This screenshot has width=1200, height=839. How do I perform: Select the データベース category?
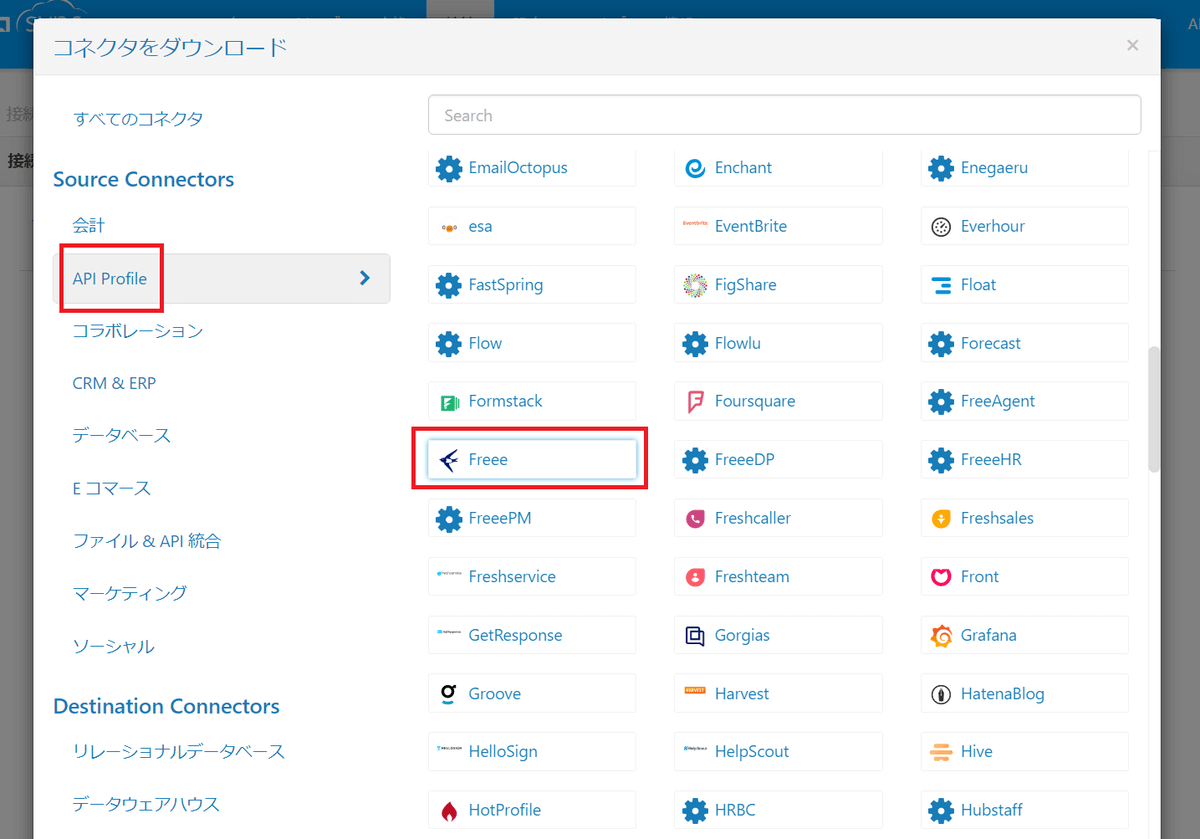pyautogui.click(x=121, y=436)
